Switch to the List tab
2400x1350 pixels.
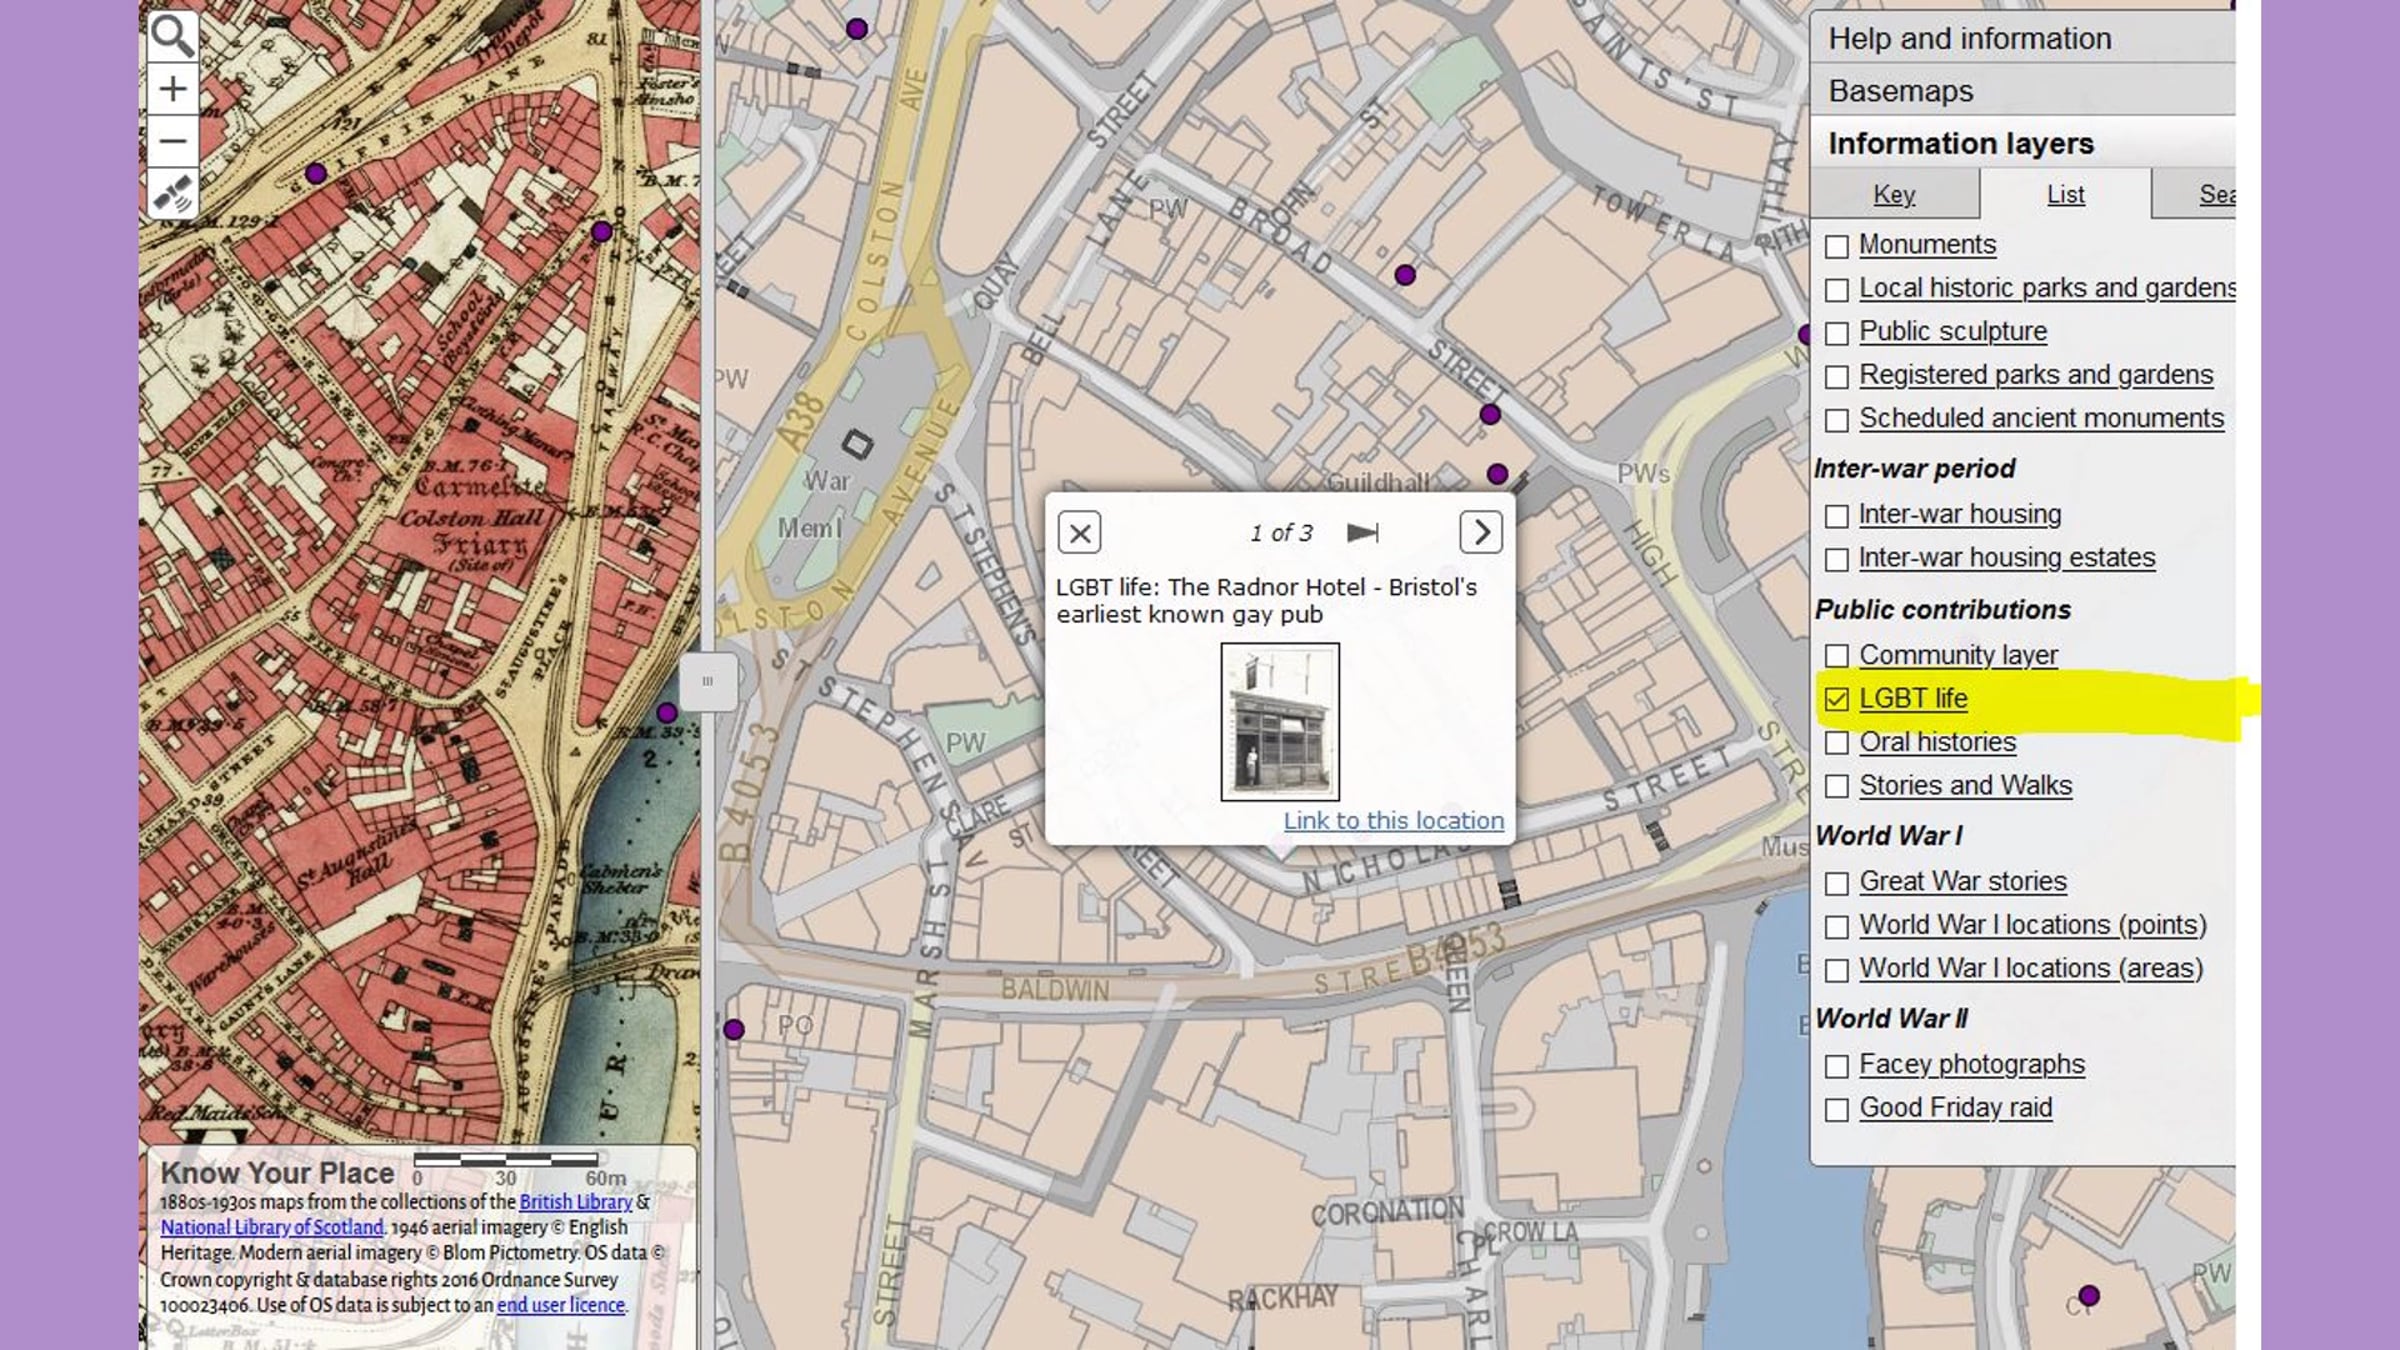2066,194
